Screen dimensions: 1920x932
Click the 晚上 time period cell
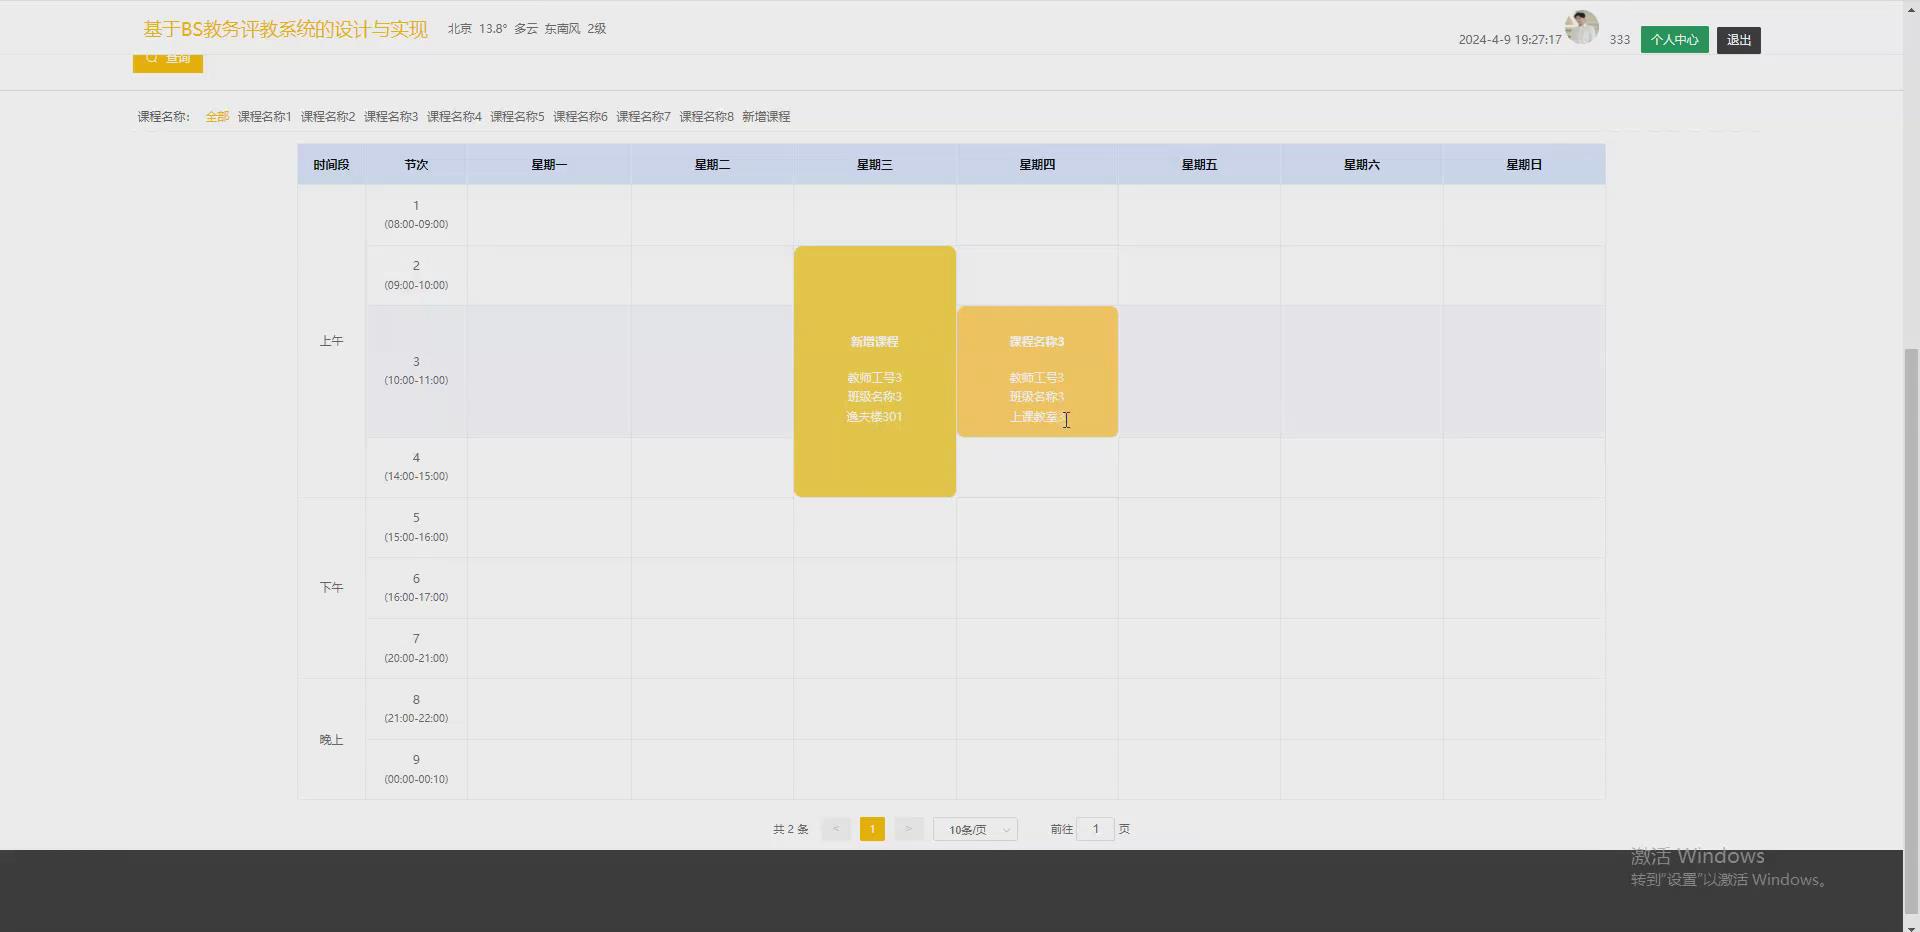point(331,740)
